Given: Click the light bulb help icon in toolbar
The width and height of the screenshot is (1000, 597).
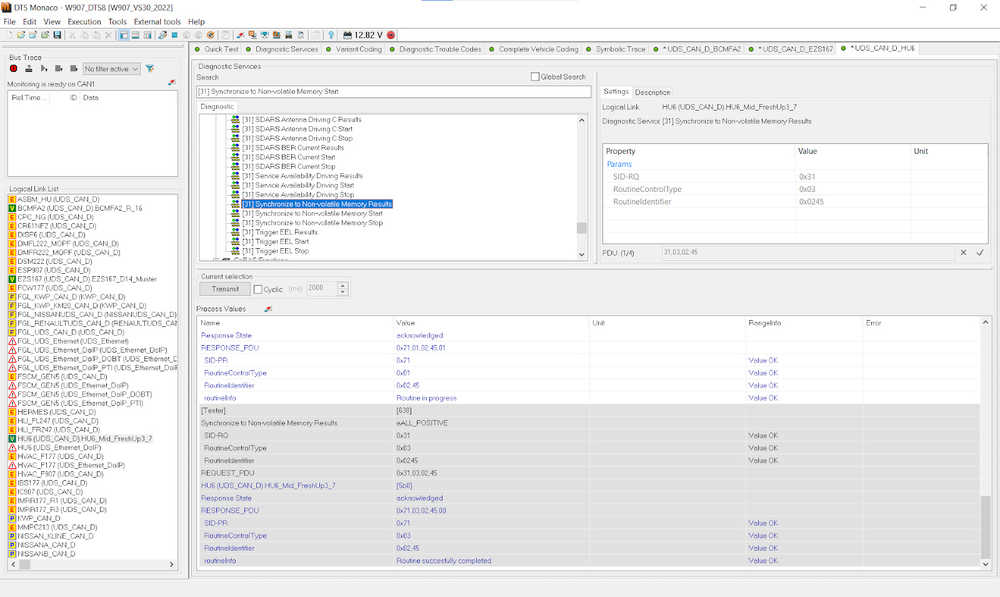Looking at the screenshot, I should click(x=331, y=35).
